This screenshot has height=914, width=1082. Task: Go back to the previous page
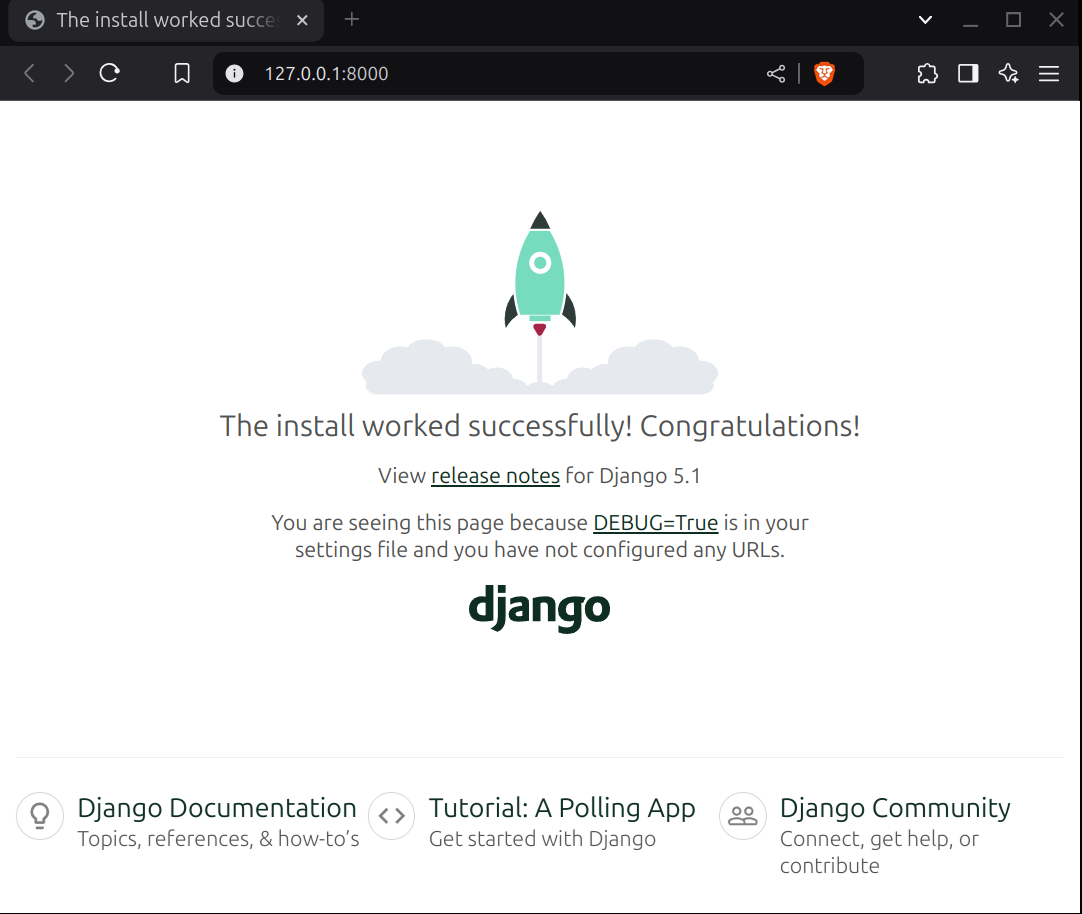tap(29, 73)
